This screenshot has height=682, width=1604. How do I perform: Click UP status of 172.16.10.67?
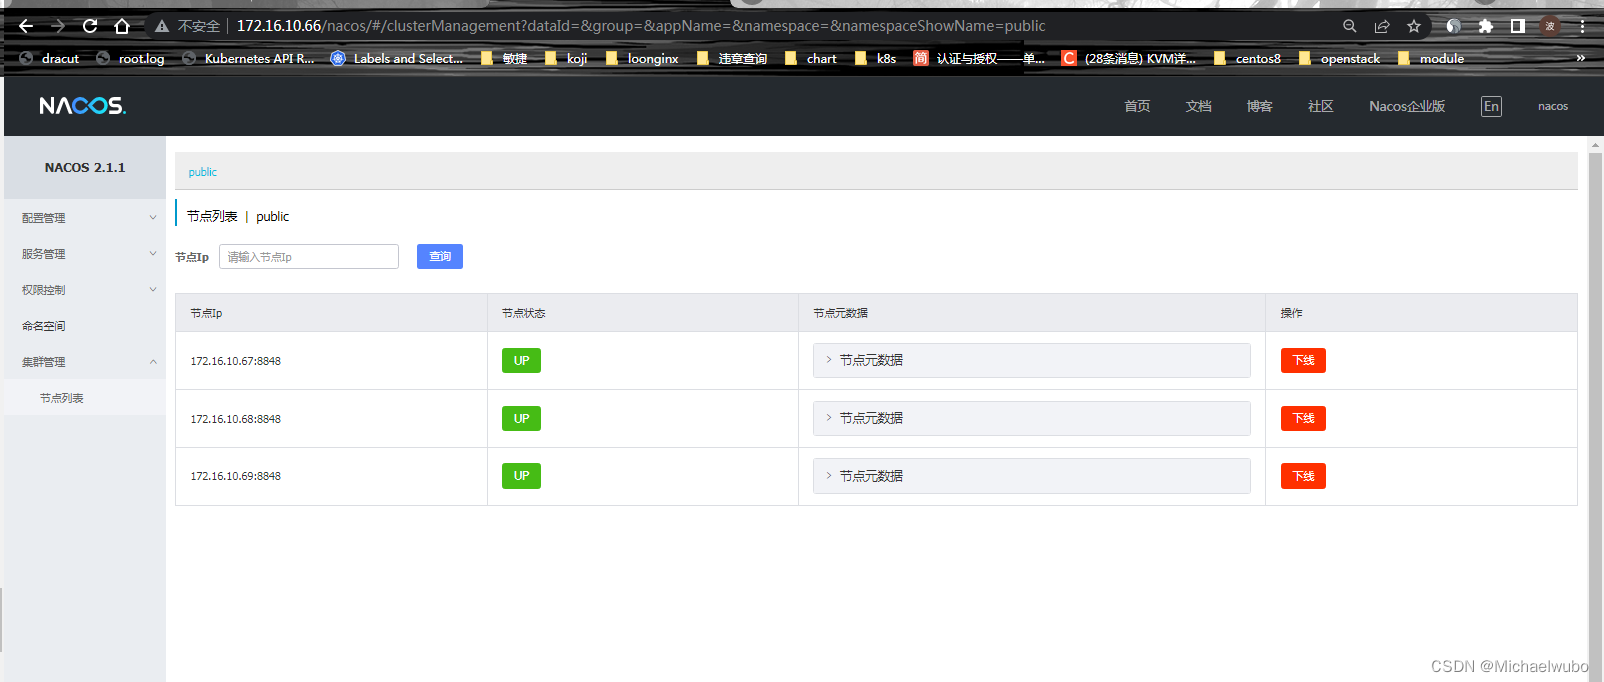(x=521, y=360)
